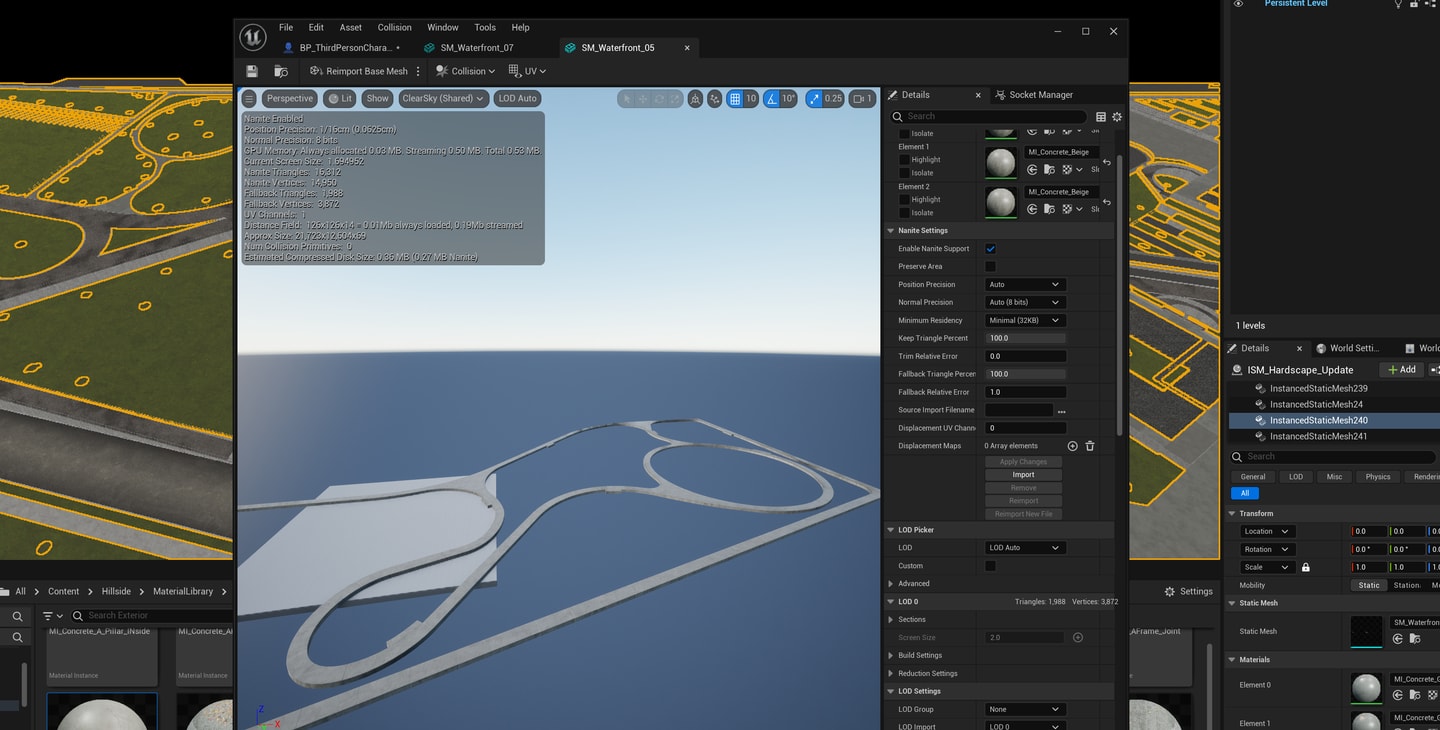This screenshot has height=730, width=1440.
Task: Switch Details panel to property matrix view
Action: tap(1101, 117)
